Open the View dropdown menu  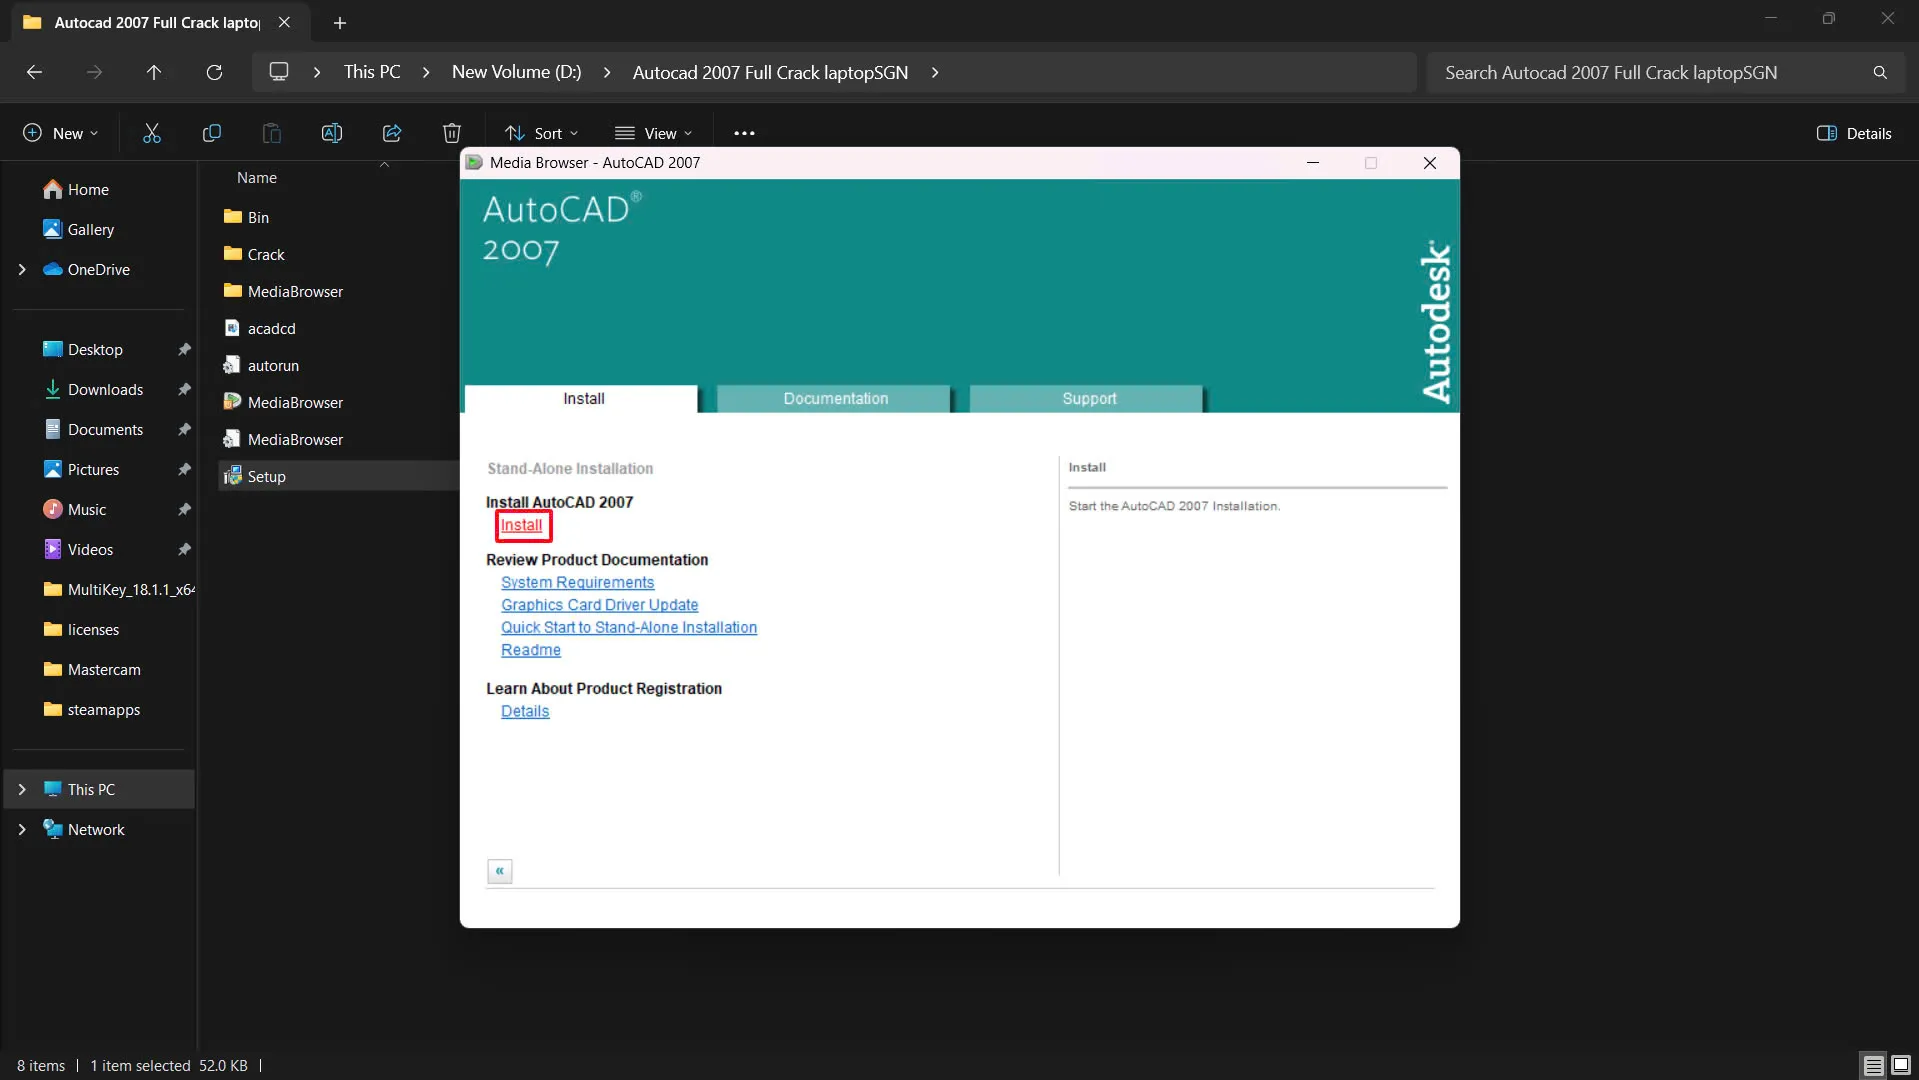654,133
